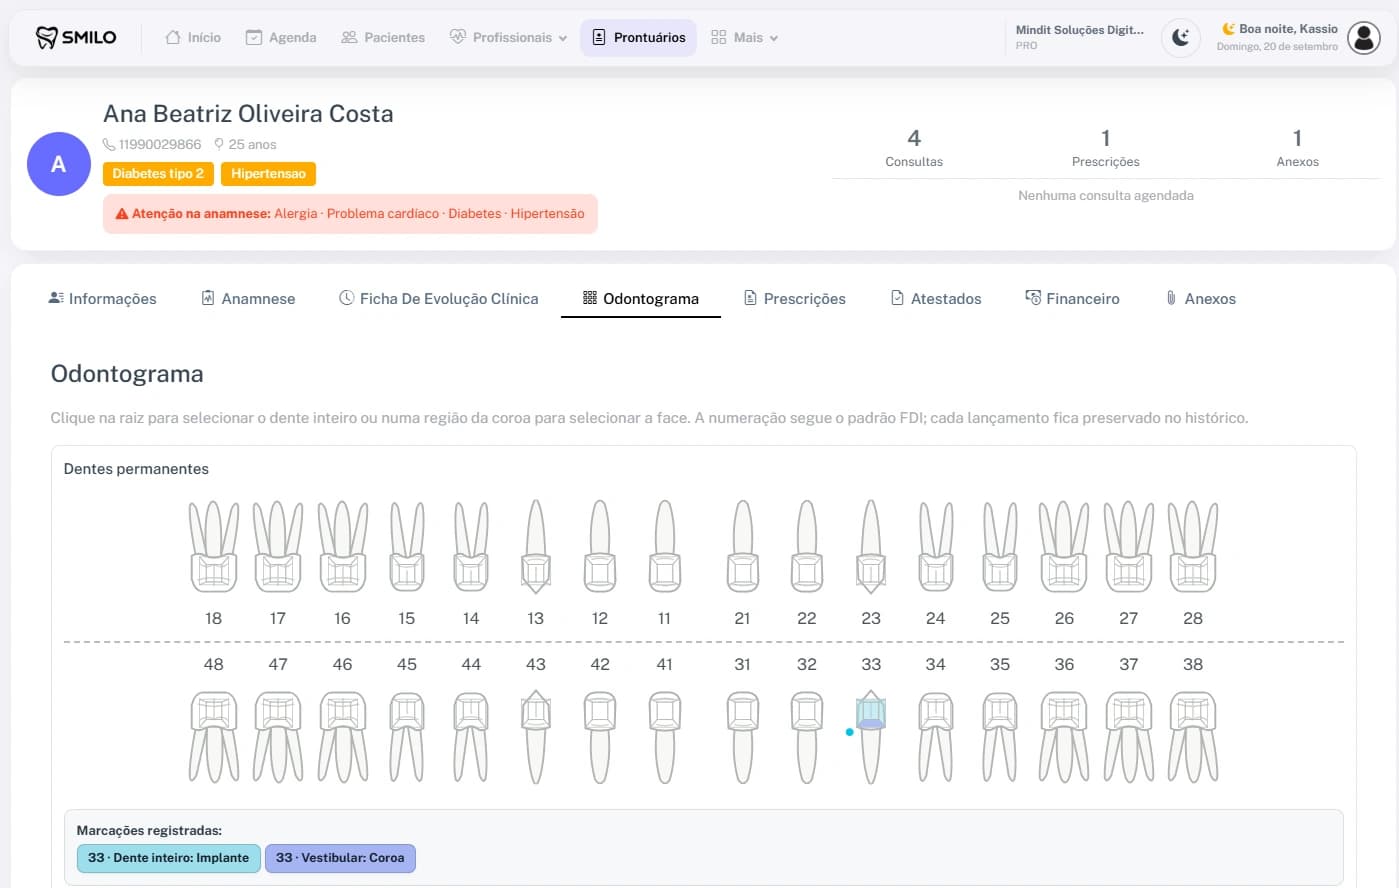Click the Hipertensao tag
1399x888 pixels.
(x=268, y=174)
